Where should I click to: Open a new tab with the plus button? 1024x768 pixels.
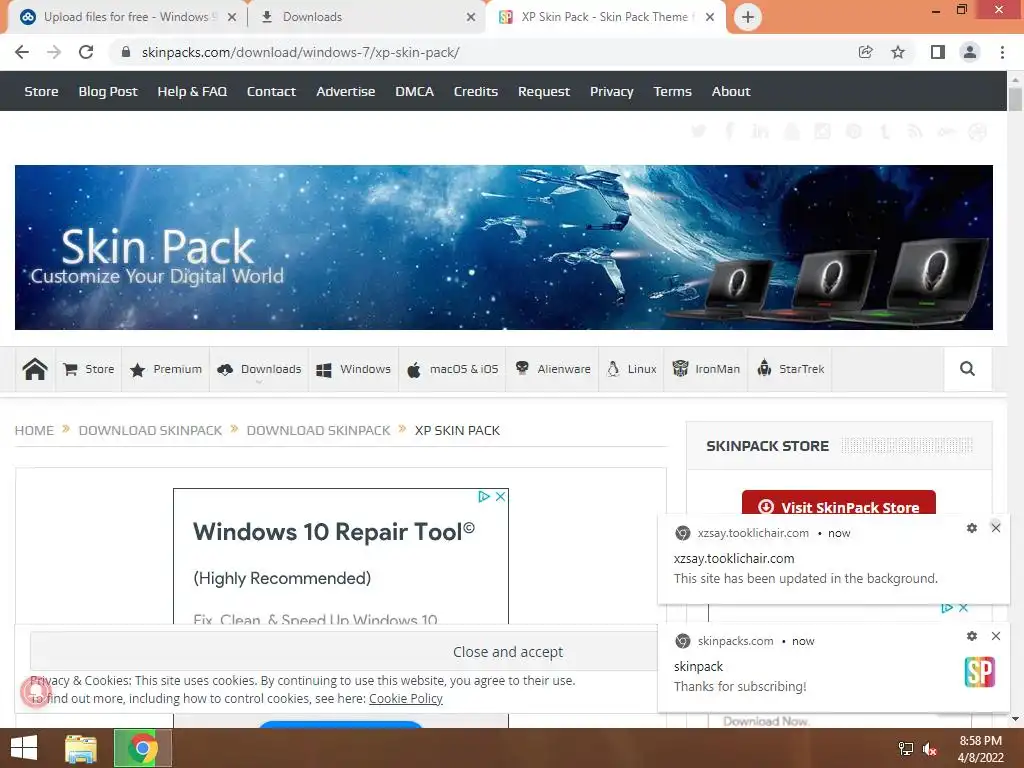[748, 17]
